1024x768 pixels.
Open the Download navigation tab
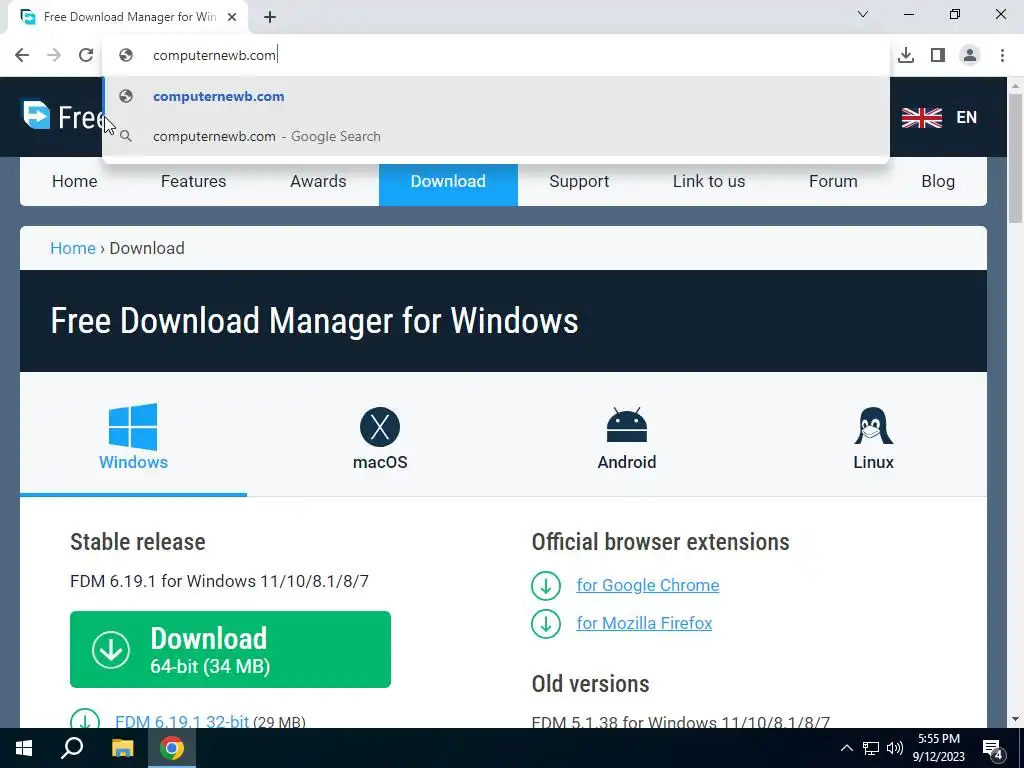pyautogui.click(x=448, y=181)
